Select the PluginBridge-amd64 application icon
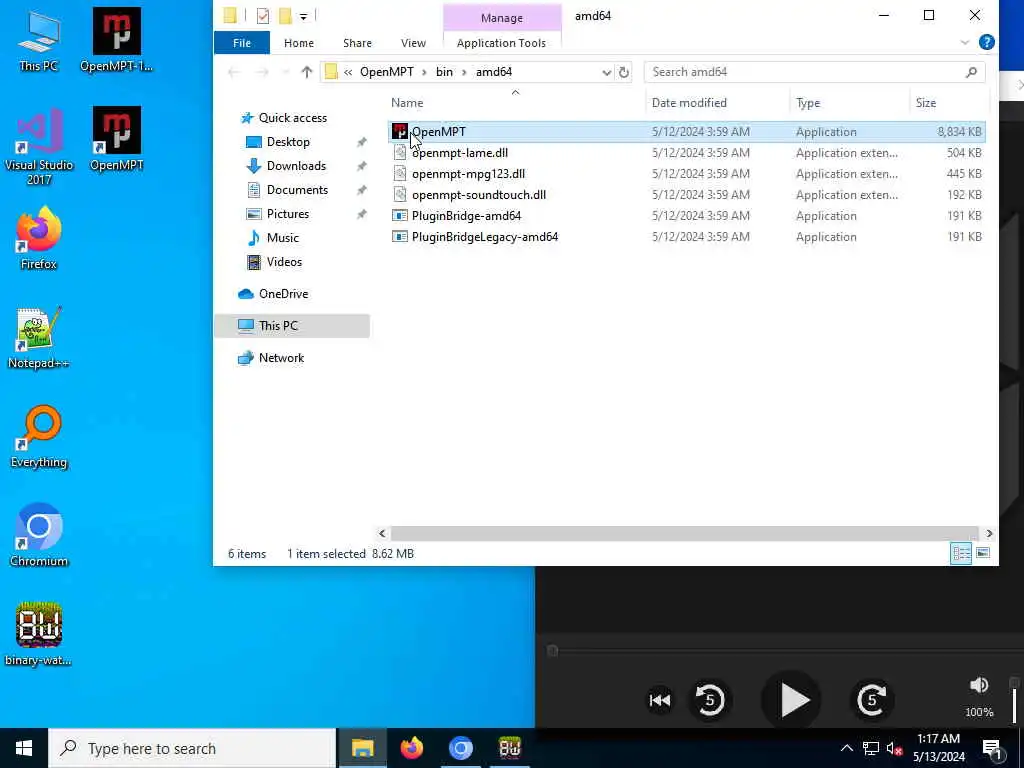This screenshot has height=768, width=1024. point(400,216)
